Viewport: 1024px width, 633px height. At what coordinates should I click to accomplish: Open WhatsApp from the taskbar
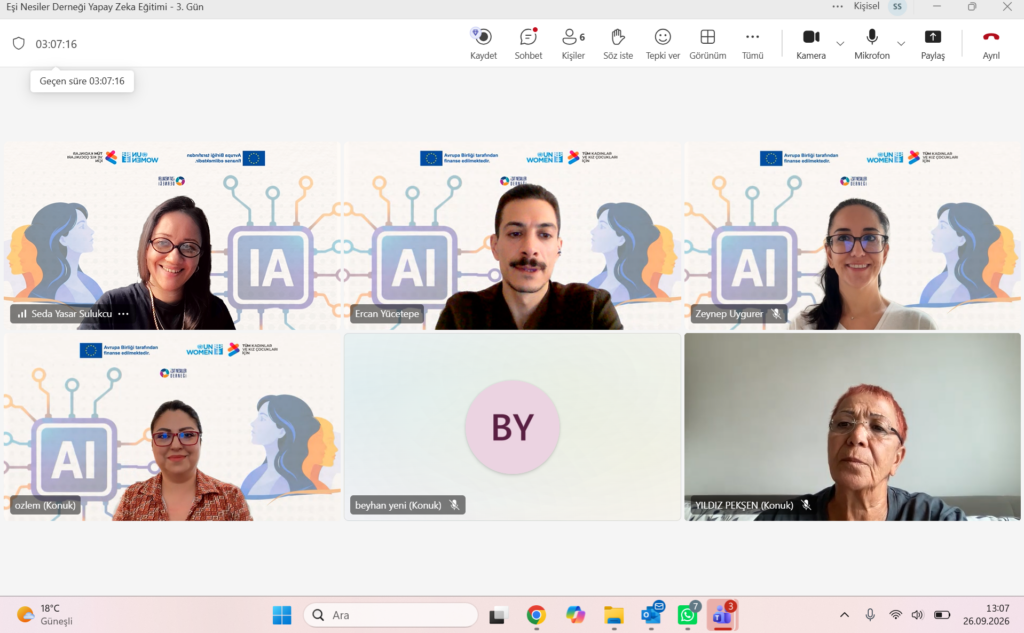688,615
